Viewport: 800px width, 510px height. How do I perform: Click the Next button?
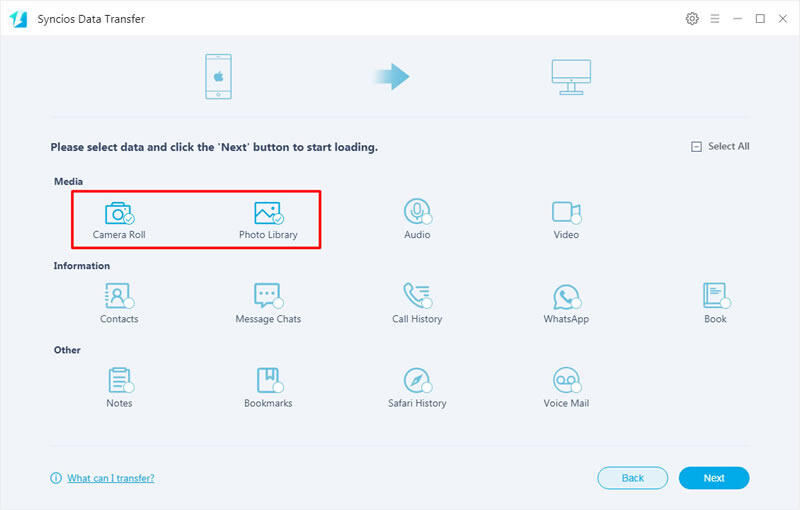(x=713, y=478)
